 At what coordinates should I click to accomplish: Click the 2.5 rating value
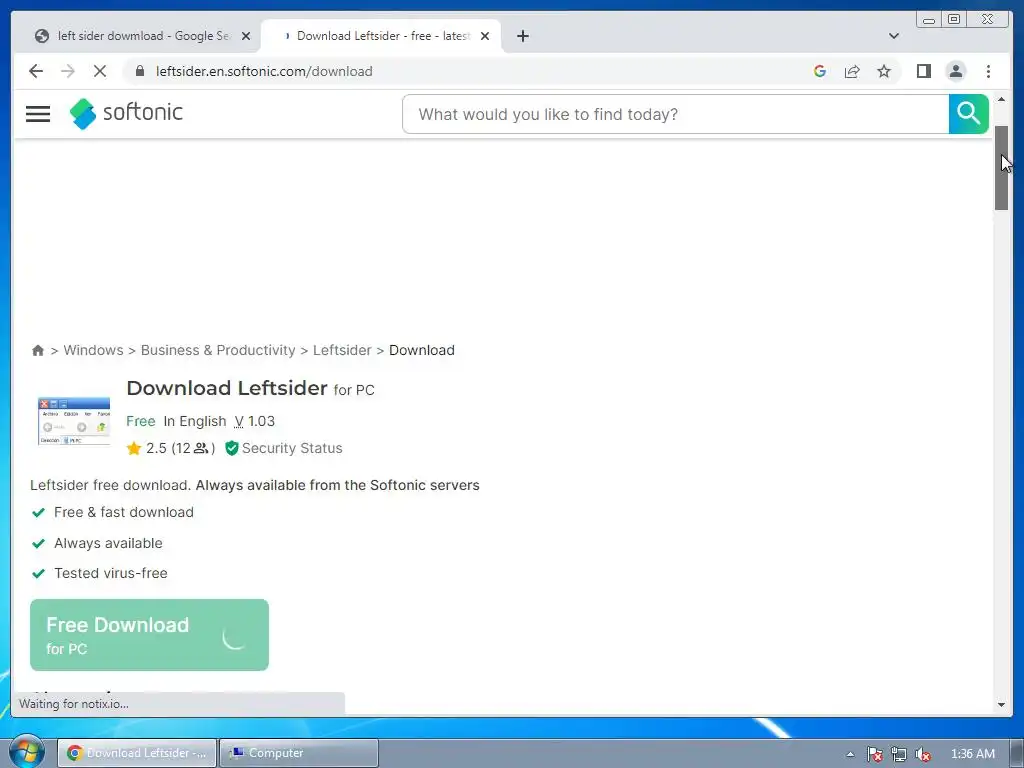click(x=156, y=448)
